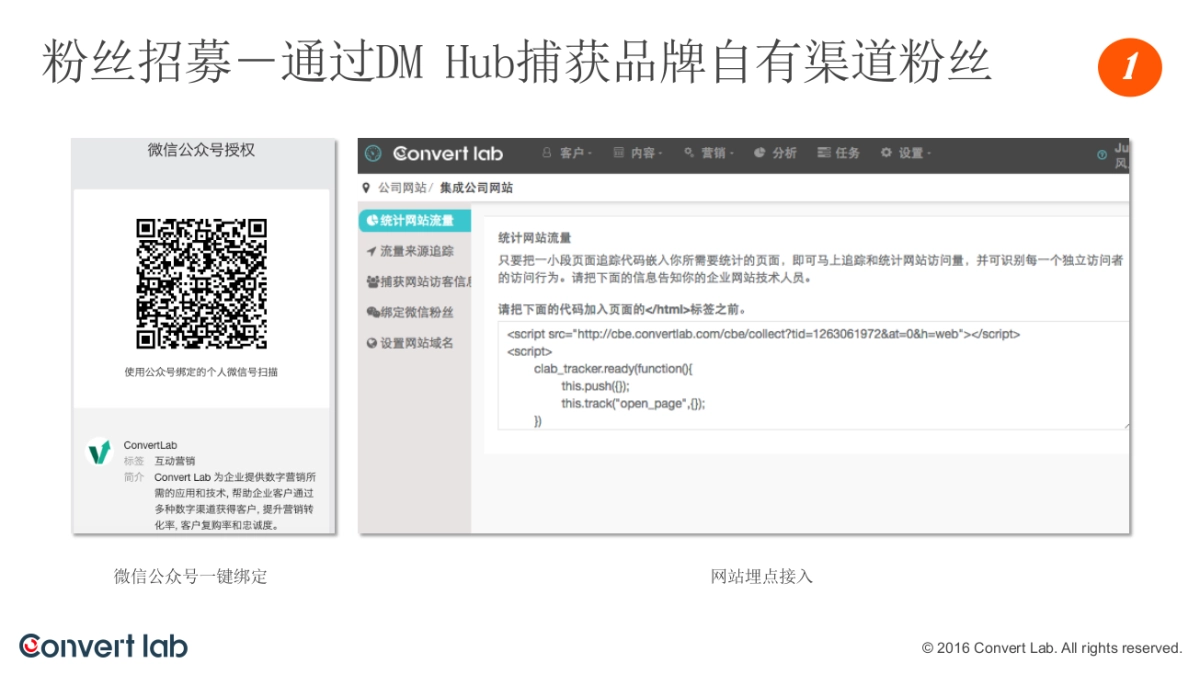Expand the 客户 dropdown menu

566,153
